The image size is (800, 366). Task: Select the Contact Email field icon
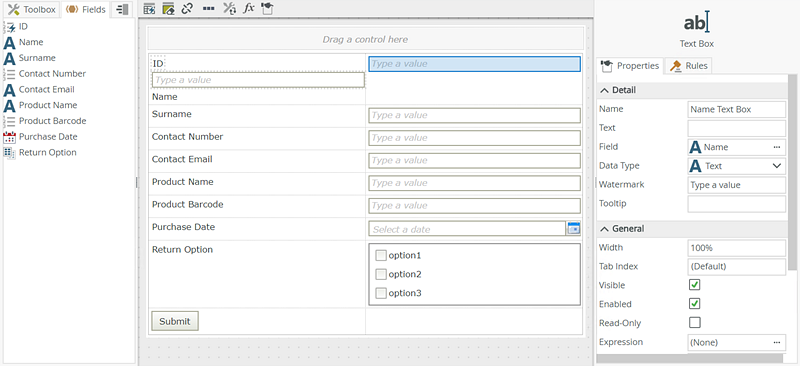[x=9, y=90]
